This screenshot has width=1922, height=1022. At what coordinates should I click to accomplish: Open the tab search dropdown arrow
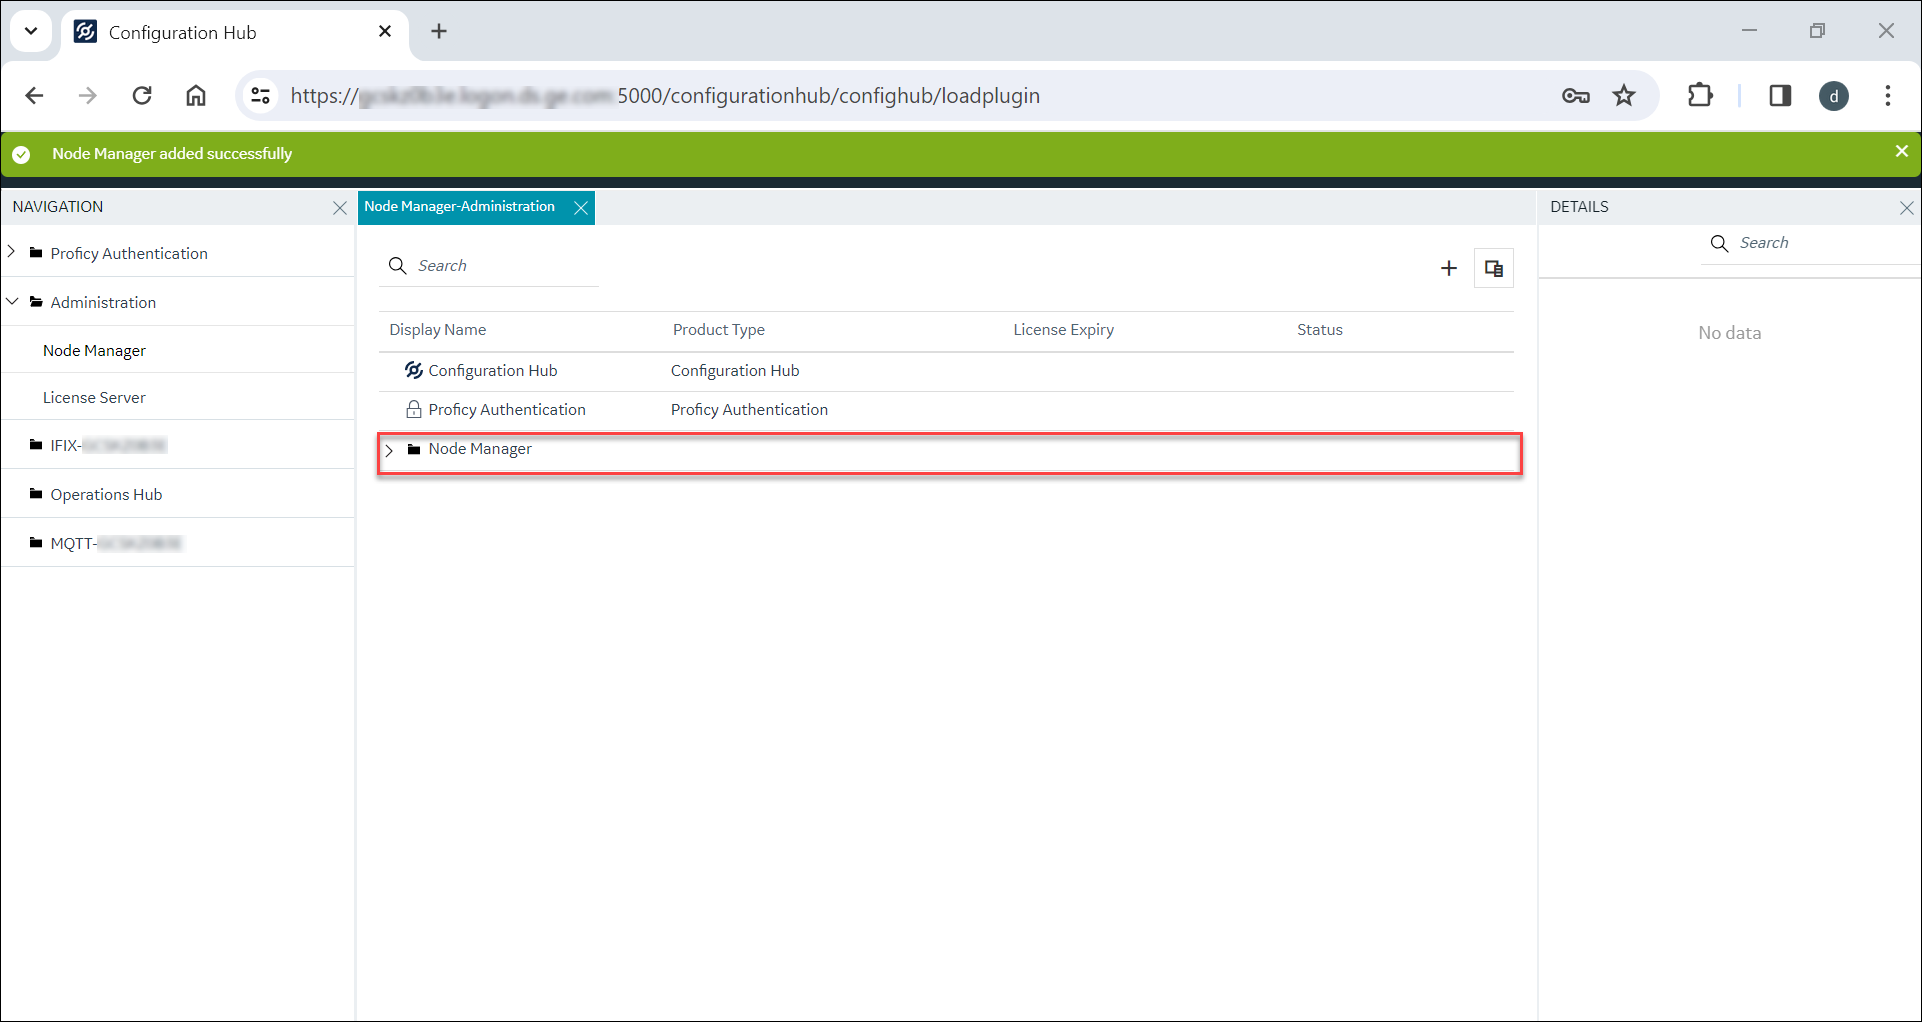tap(31, 31)
